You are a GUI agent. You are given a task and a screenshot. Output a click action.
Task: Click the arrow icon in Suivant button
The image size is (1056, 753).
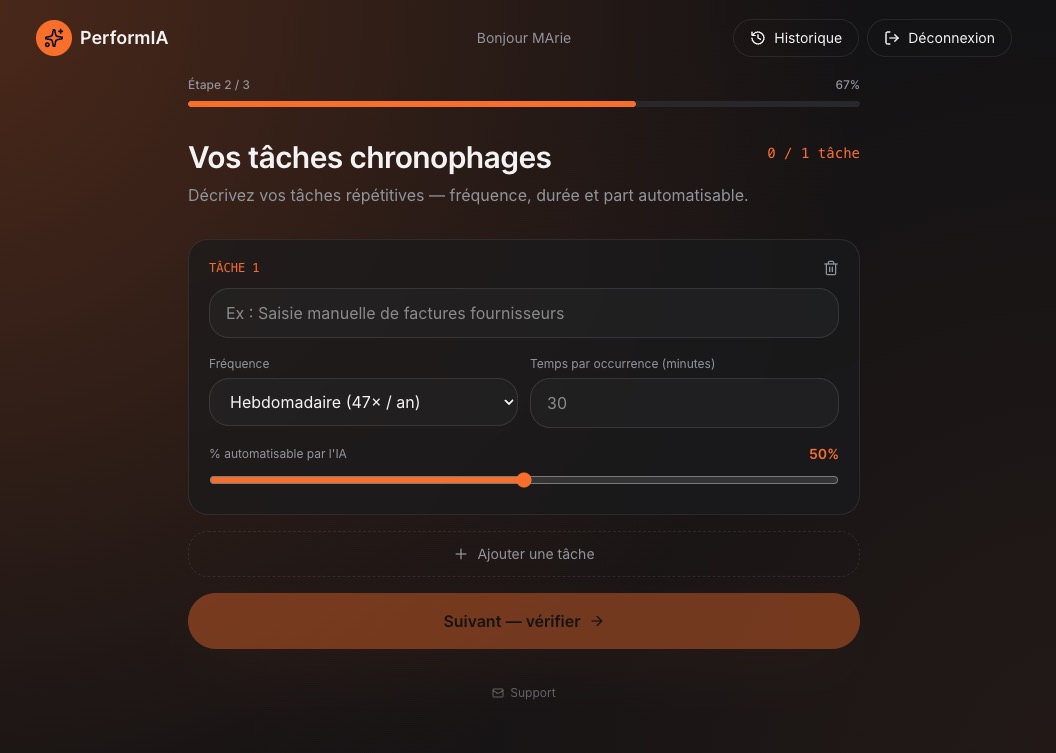pyautogui.click(x=597, y=621)
